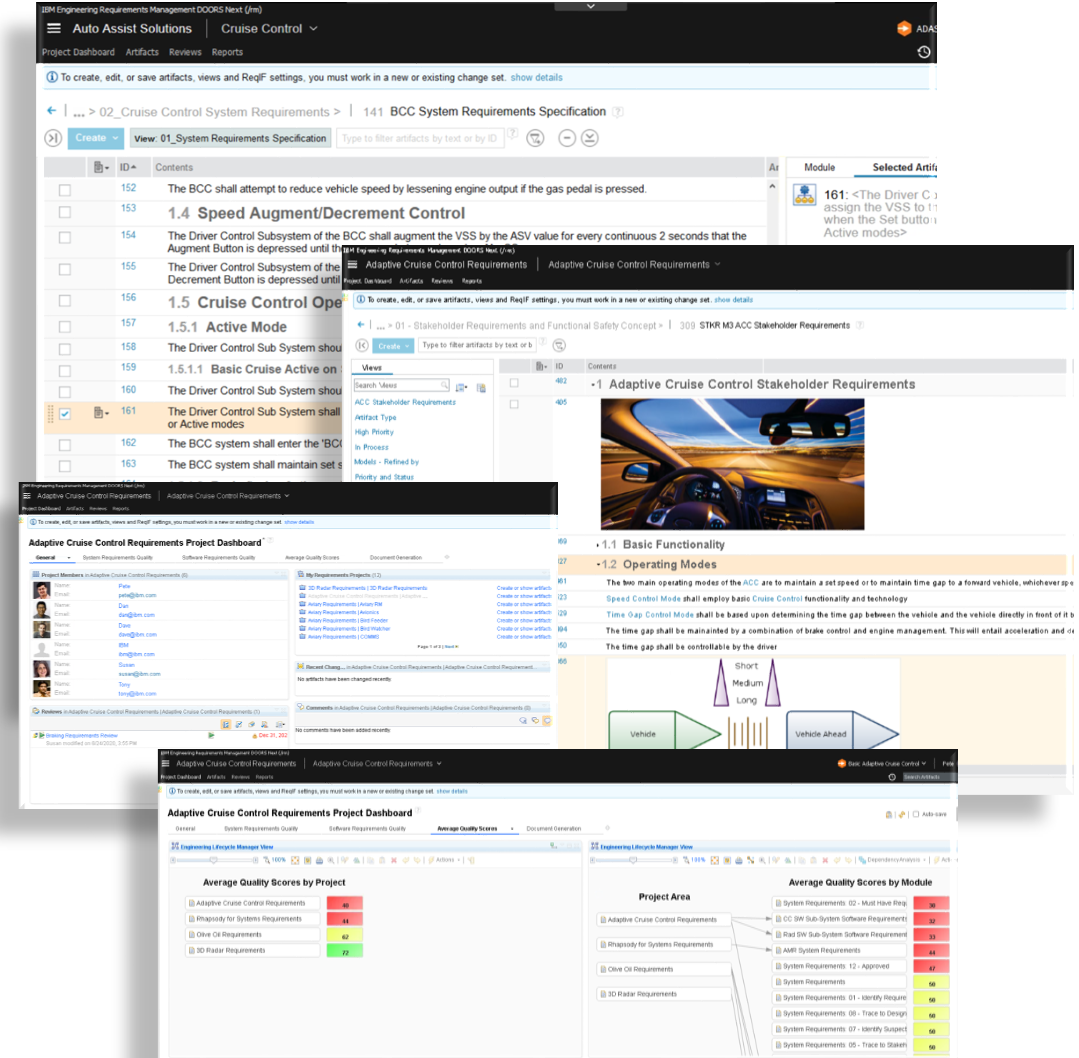
Task: Click the expand-all circle icon in BCC toolbar
Action: 590,138
